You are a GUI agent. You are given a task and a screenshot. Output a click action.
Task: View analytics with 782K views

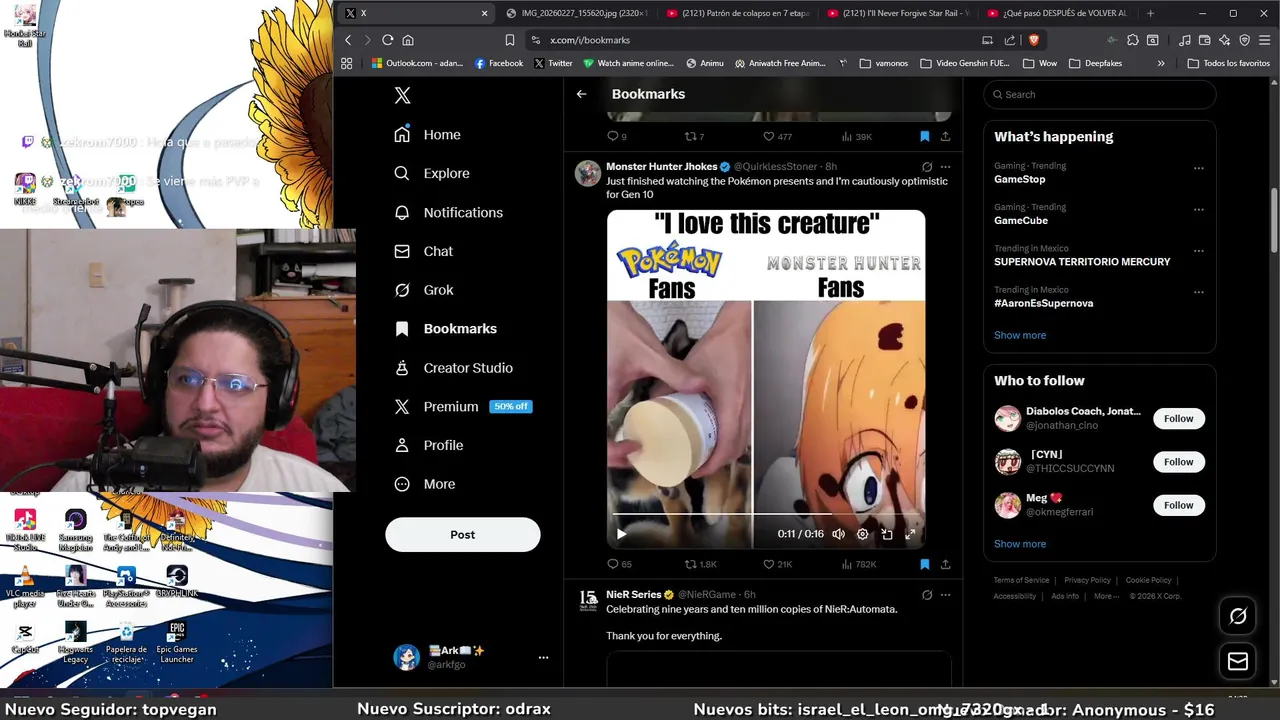[x=858, y=564]
